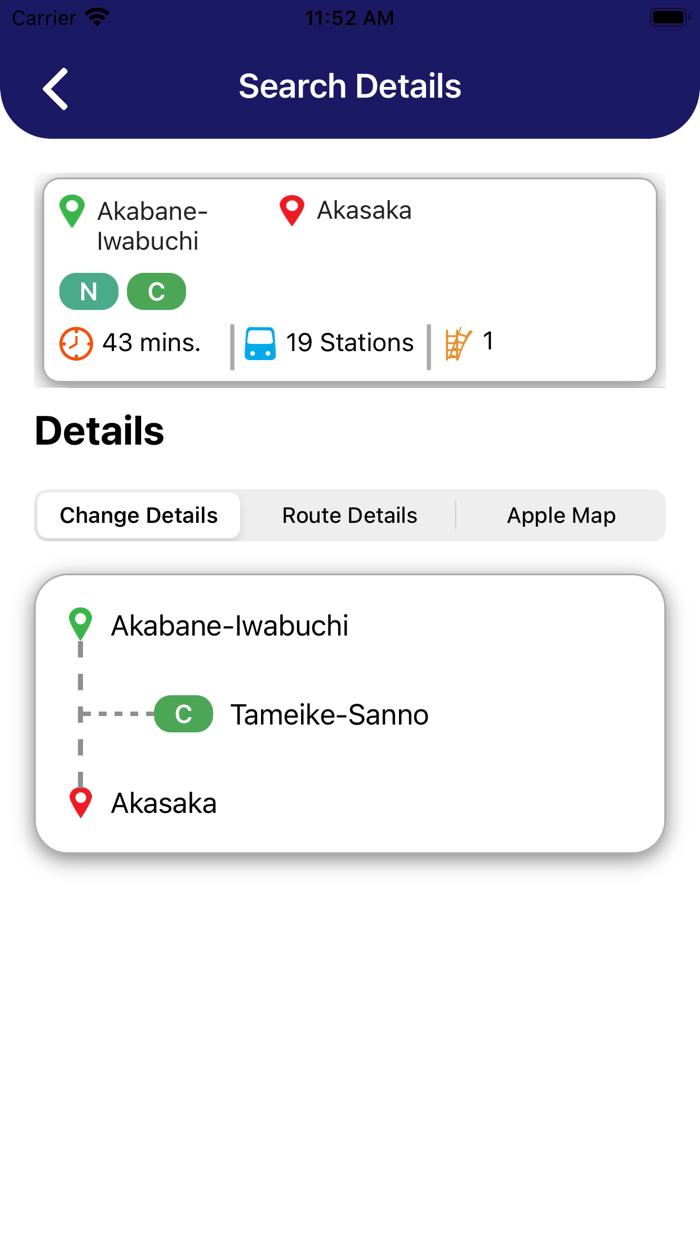Select the orange clock duration icon
Image resolution: width=700 pixels, height=1244 pixels.
[76, 343]
